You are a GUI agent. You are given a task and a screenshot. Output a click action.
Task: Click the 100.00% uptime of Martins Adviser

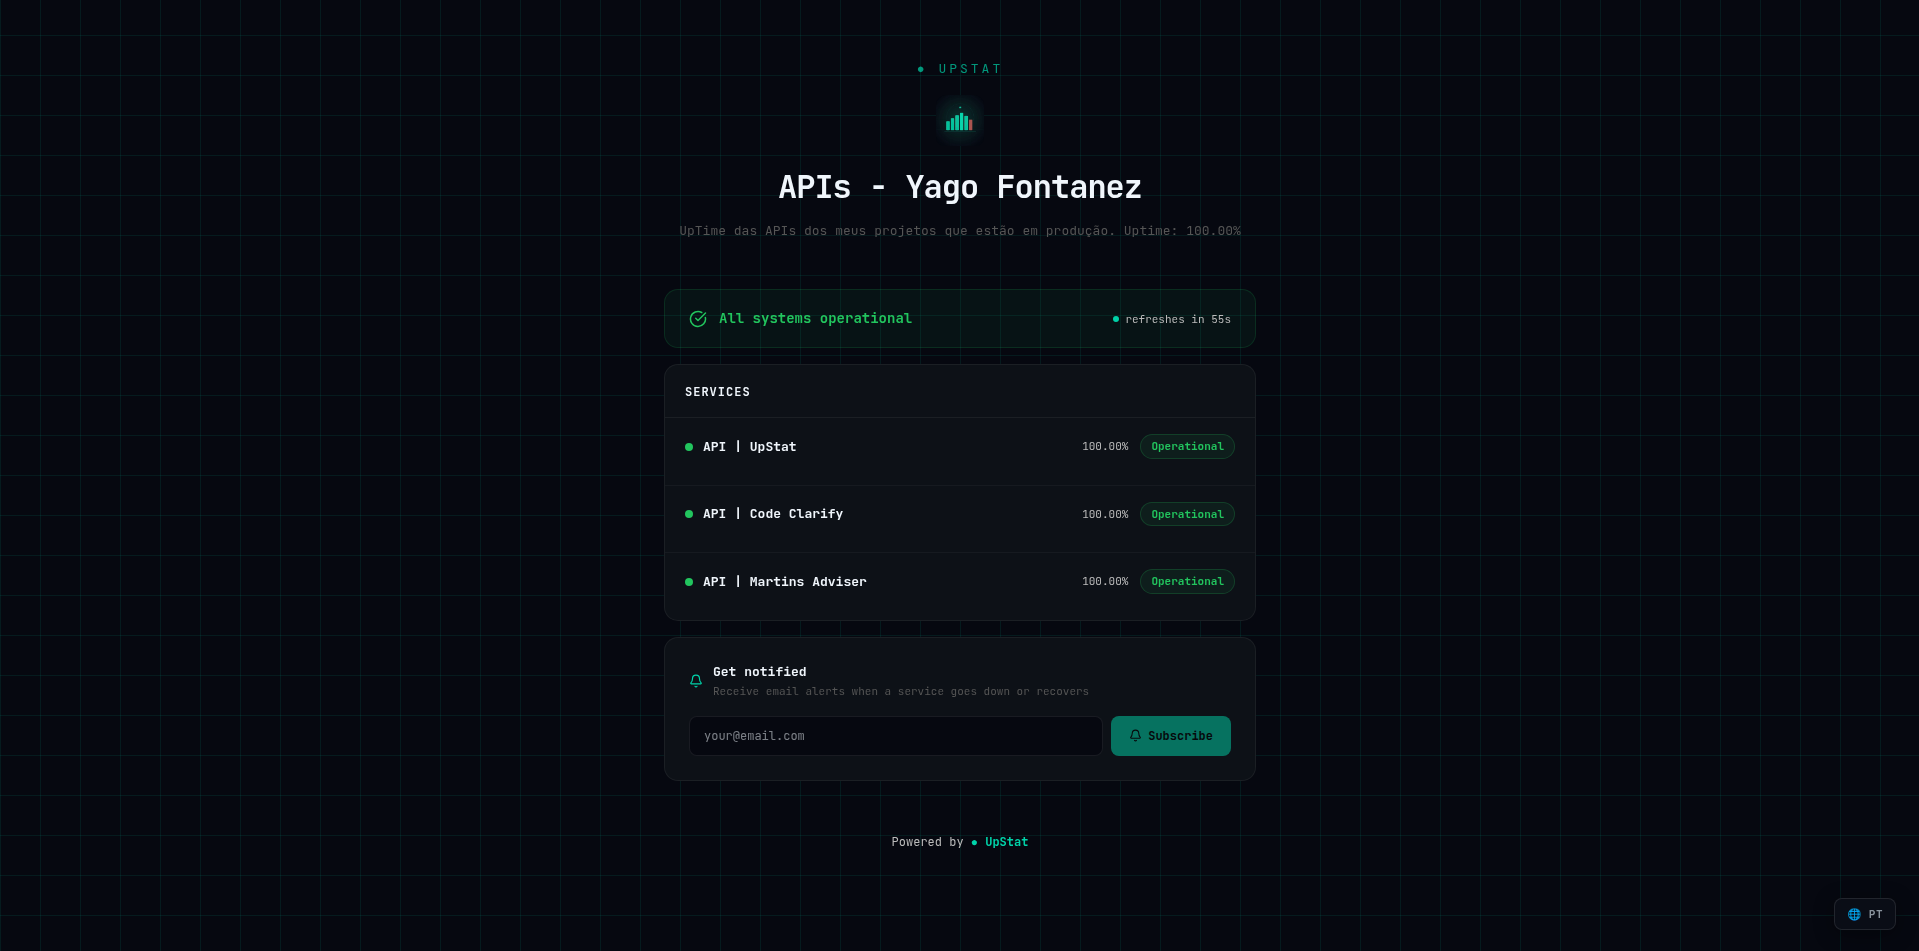[x=1105, y=582]
